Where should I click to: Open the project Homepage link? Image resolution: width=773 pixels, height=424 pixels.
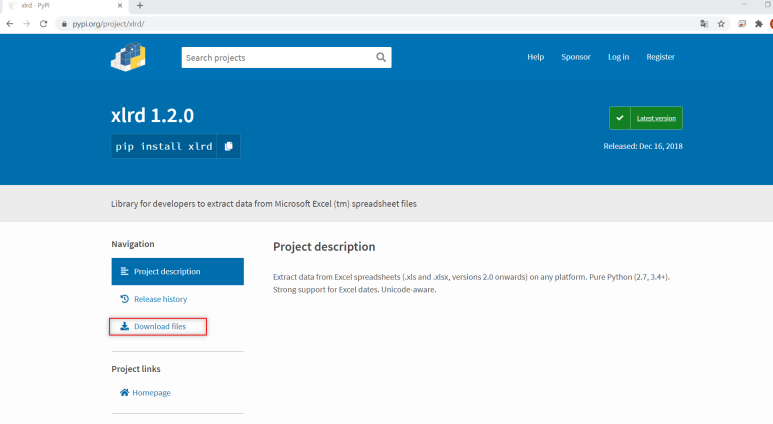coord(145,392)
